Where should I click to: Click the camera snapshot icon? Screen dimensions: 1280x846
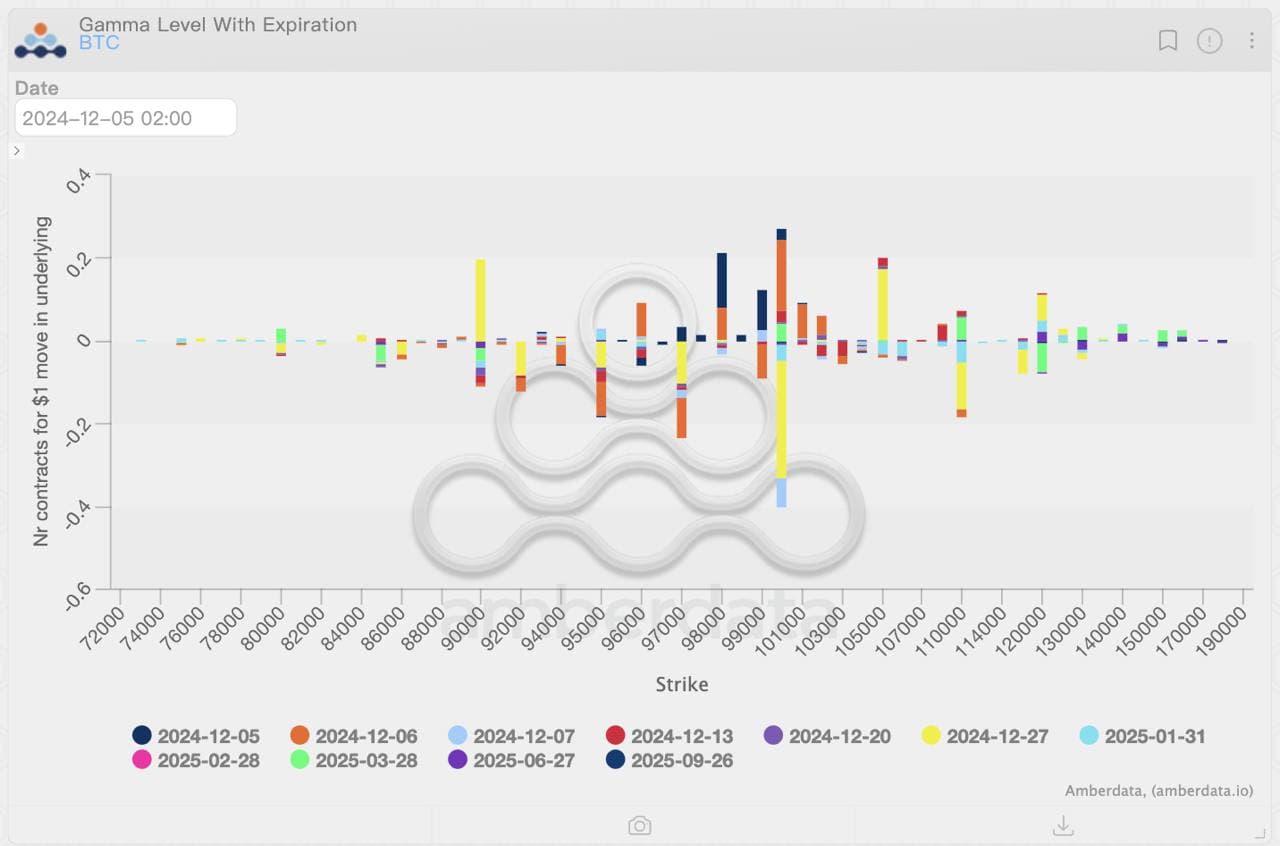coord(640,825)
